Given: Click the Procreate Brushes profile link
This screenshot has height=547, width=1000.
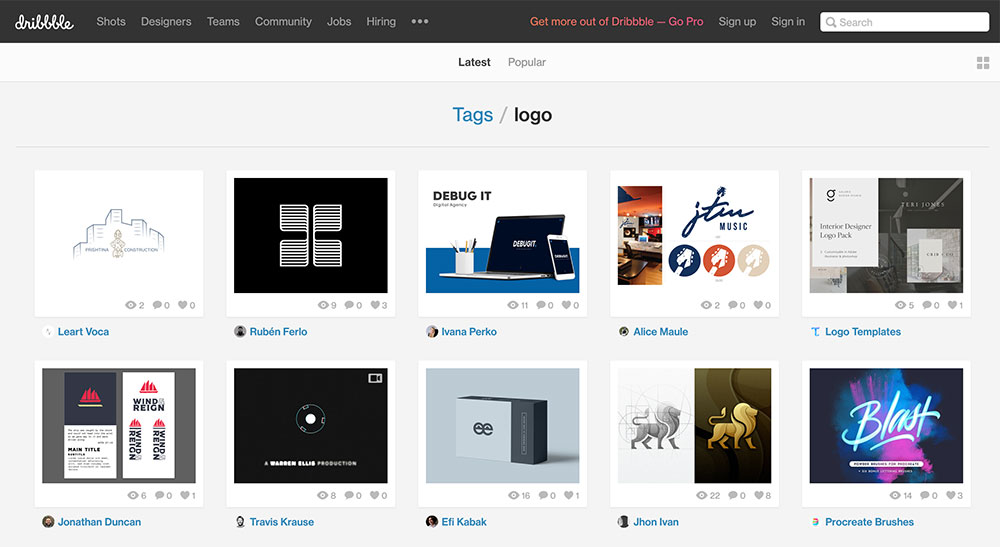Looking at the screenshot, I should pyautogui.click(x=869, y=521).
